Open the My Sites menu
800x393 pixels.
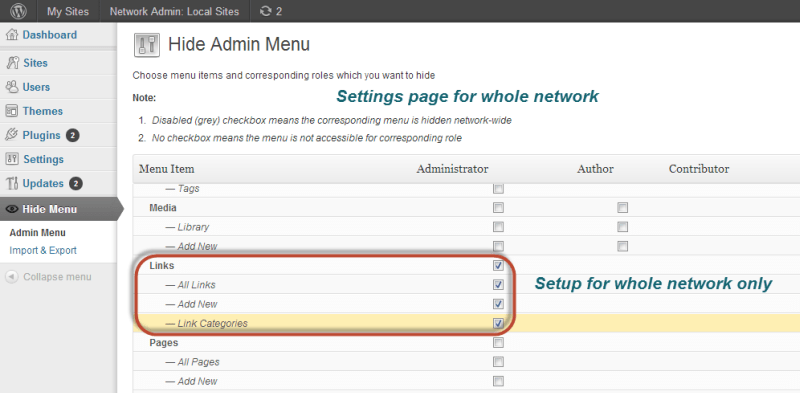tap(68, 11)
